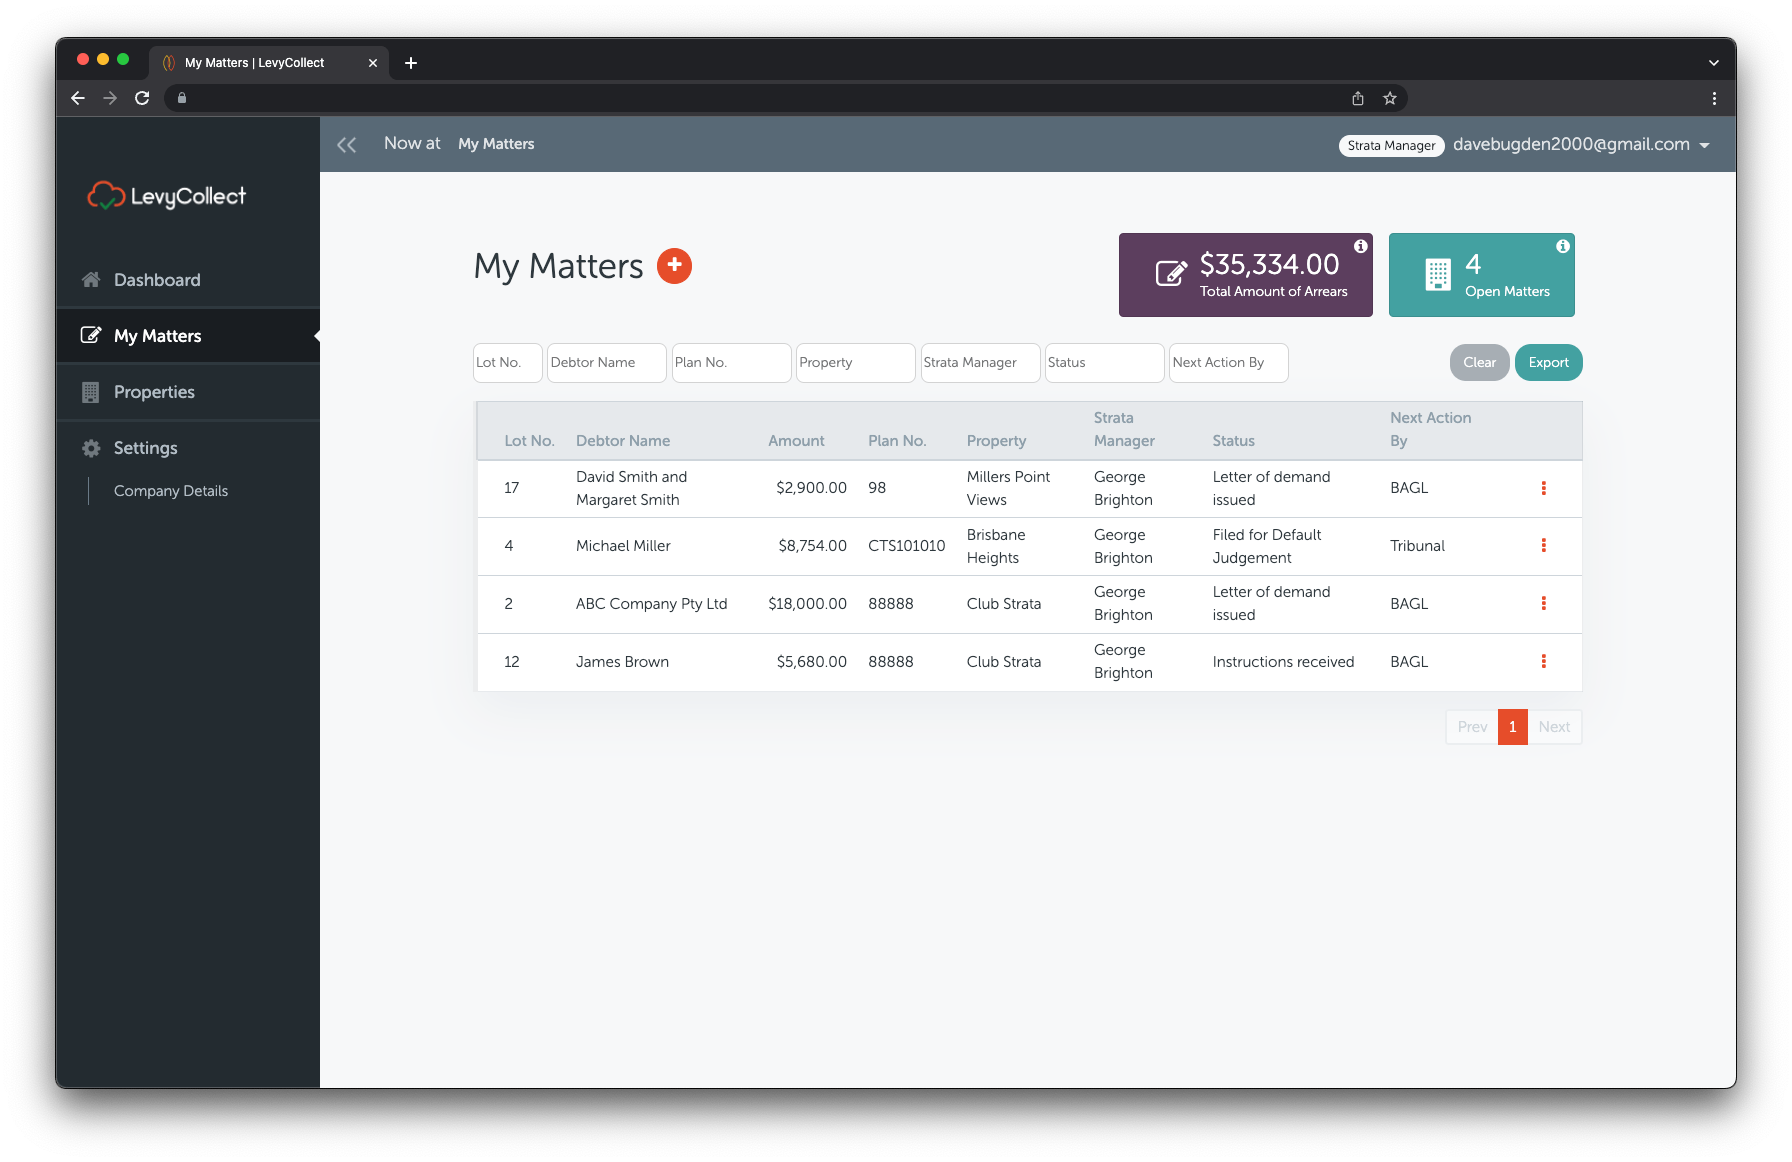Go to Prev page
1792x1162 pixels.
(1472, 727)
